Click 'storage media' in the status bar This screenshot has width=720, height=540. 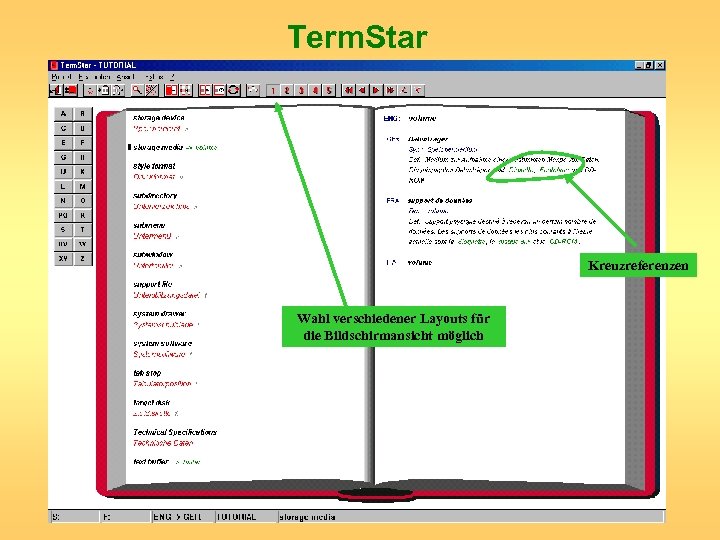click(x=307, y=517)
